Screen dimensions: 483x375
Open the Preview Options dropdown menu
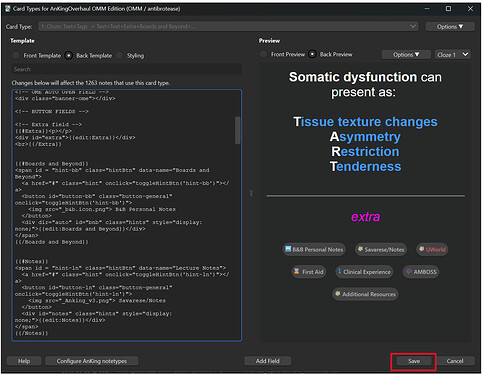pyautogui.click(x=406, y=54)
